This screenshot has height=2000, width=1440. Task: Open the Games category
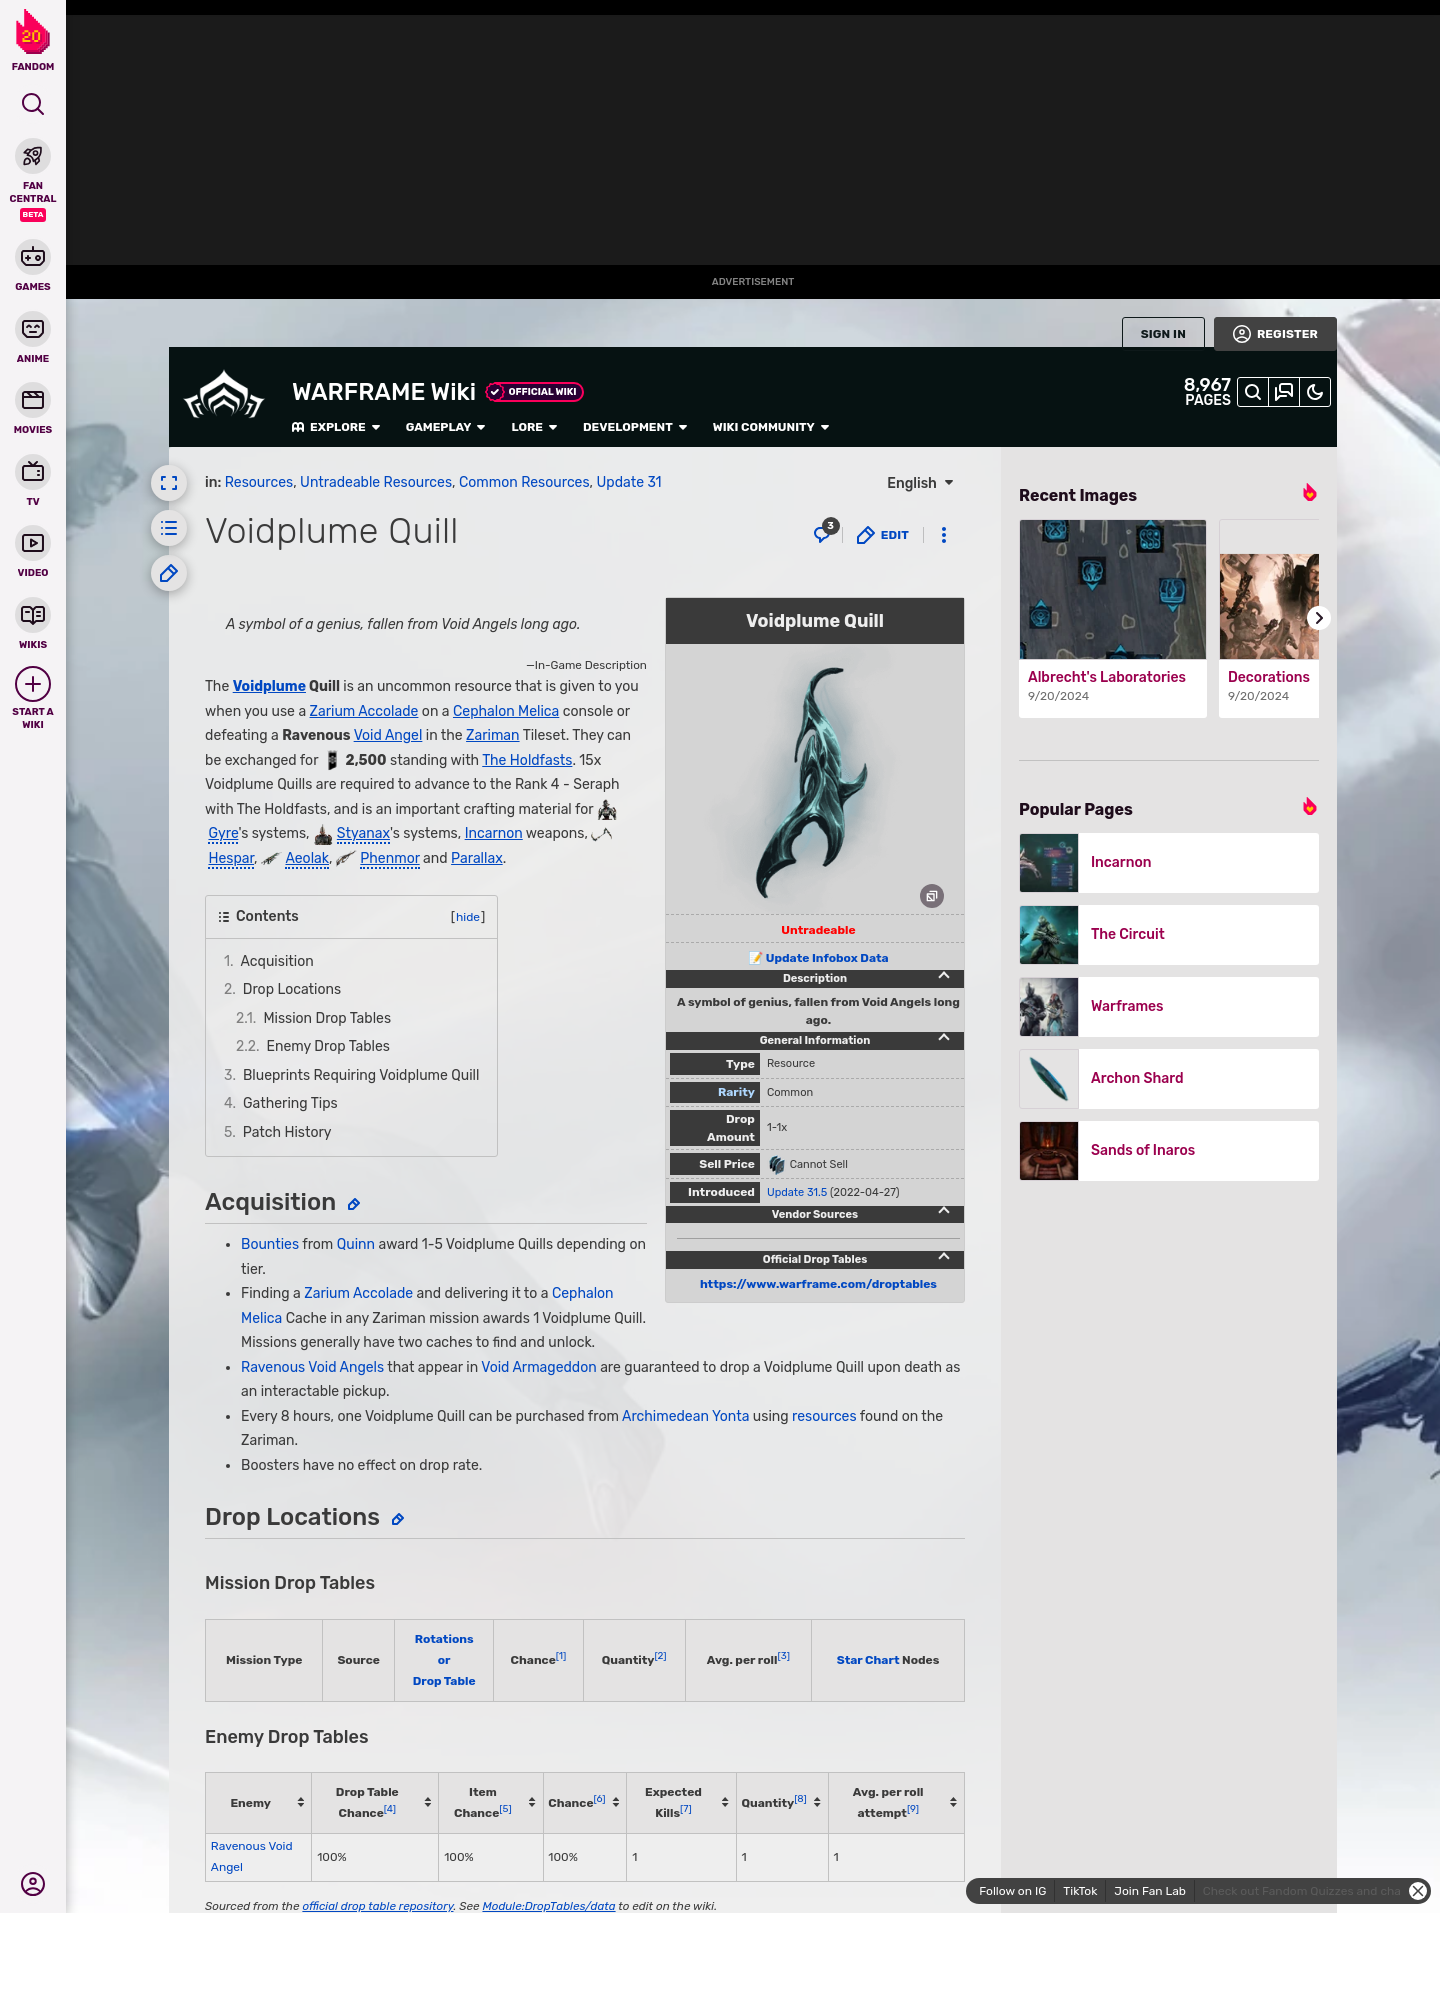33,266
